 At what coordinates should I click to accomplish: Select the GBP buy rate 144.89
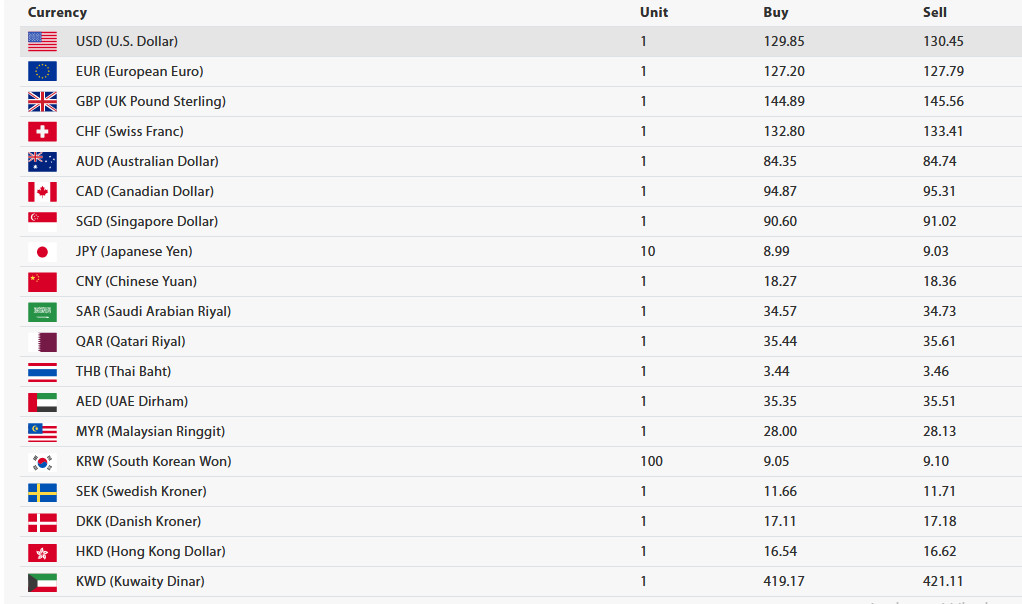pos(783,101)
